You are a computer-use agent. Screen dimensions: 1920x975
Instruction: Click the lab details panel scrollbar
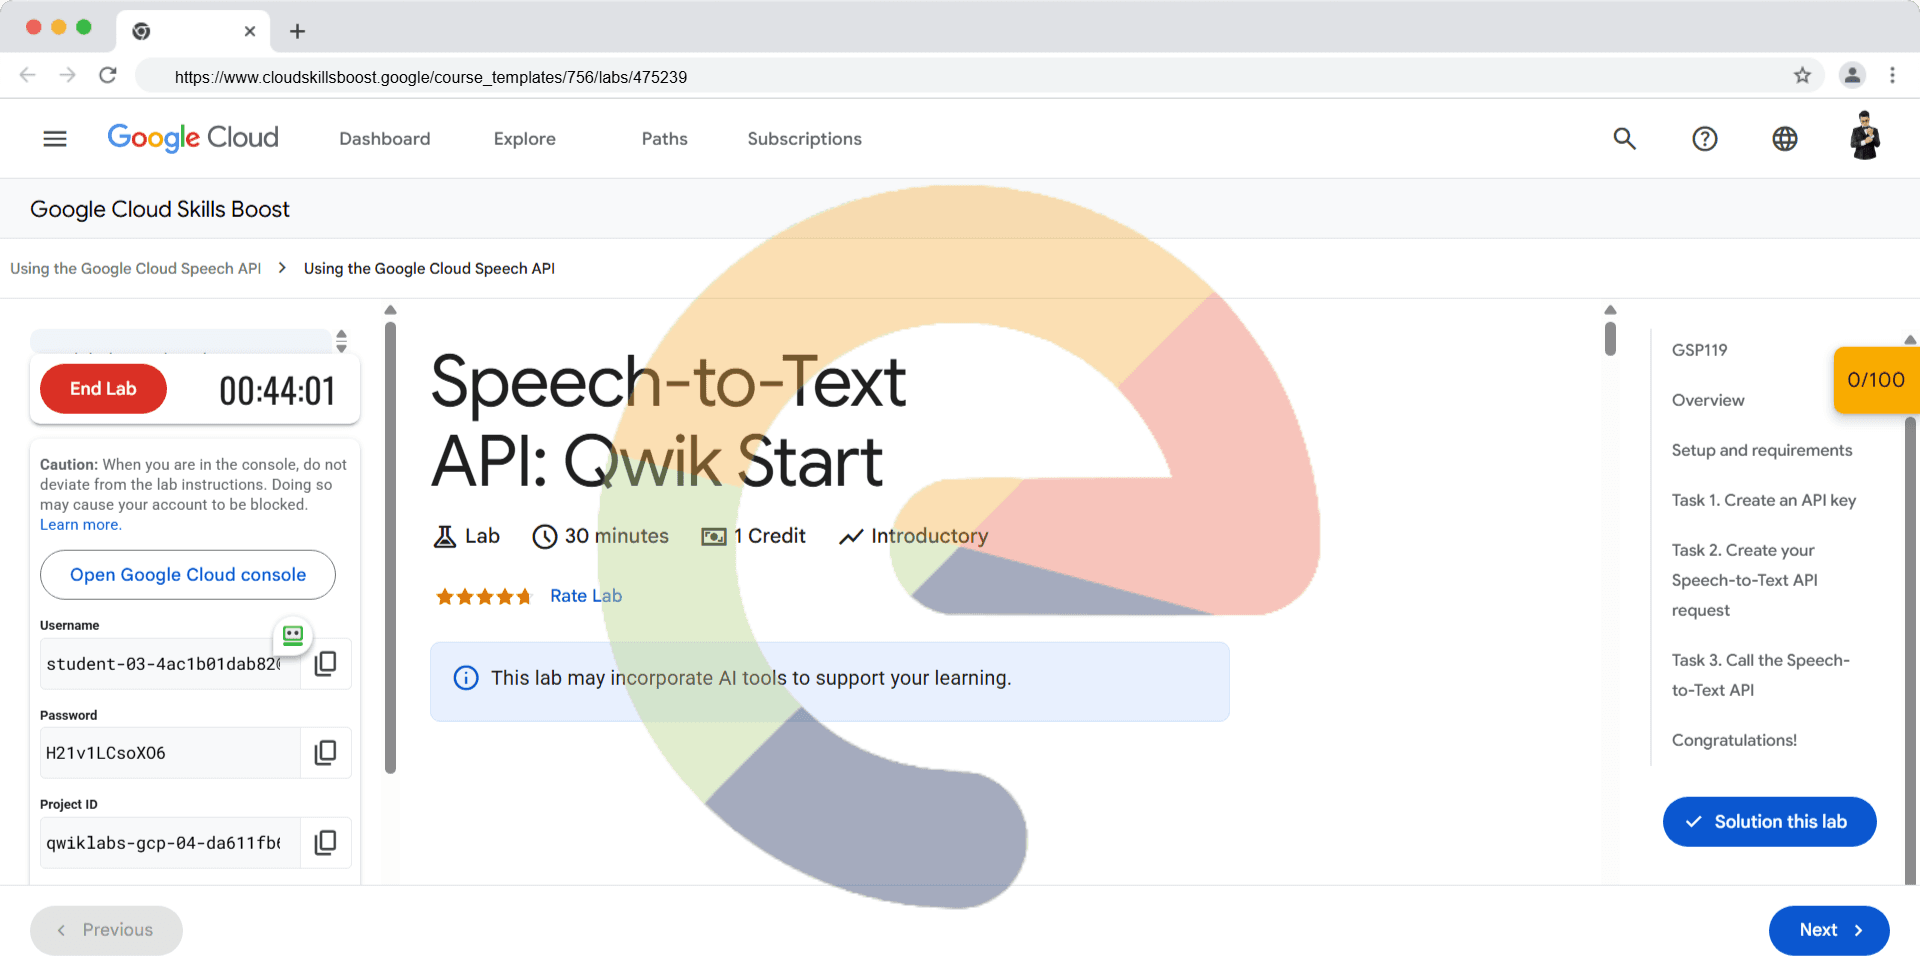click(x=390, y=548)
